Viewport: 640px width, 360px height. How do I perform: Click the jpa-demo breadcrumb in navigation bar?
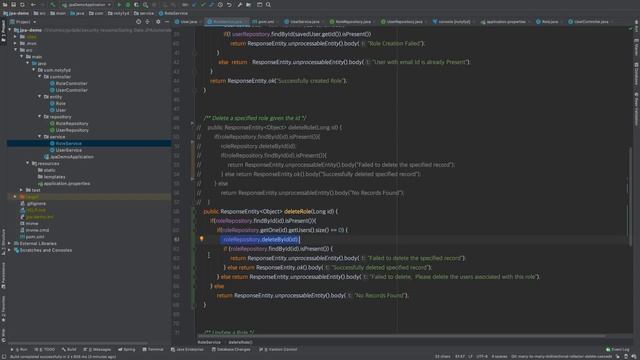coord(16,13)
